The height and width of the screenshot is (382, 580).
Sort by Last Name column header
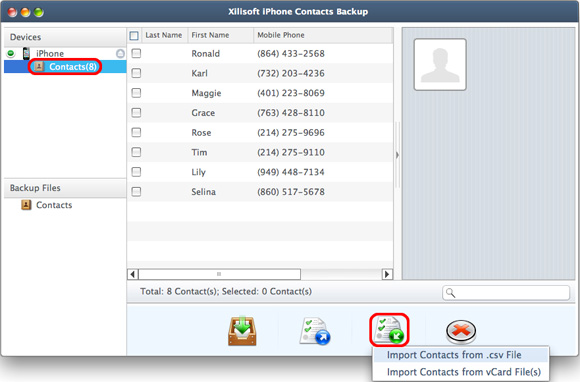[x=164, y=35]
